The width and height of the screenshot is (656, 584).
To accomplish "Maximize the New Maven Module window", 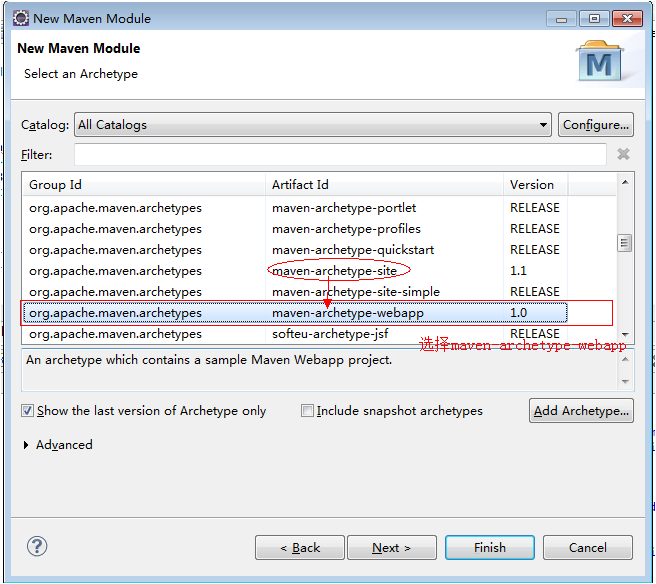I will (x=594, y=19).
